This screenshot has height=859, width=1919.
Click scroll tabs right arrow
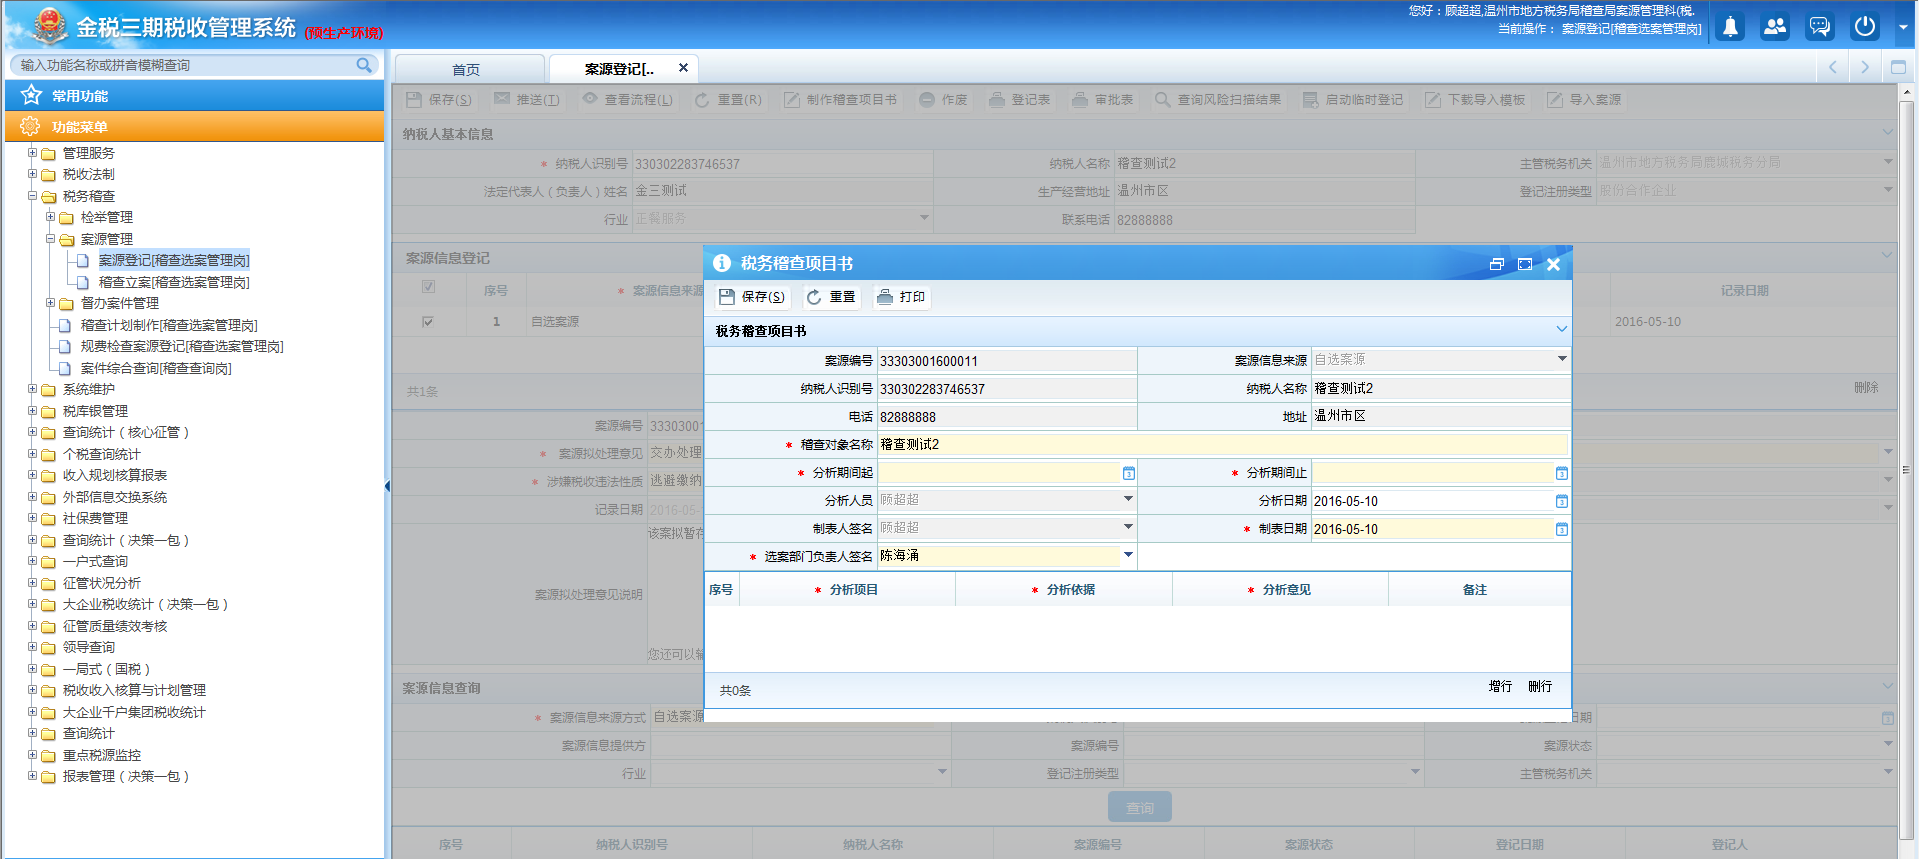(x=1865, y=67)
